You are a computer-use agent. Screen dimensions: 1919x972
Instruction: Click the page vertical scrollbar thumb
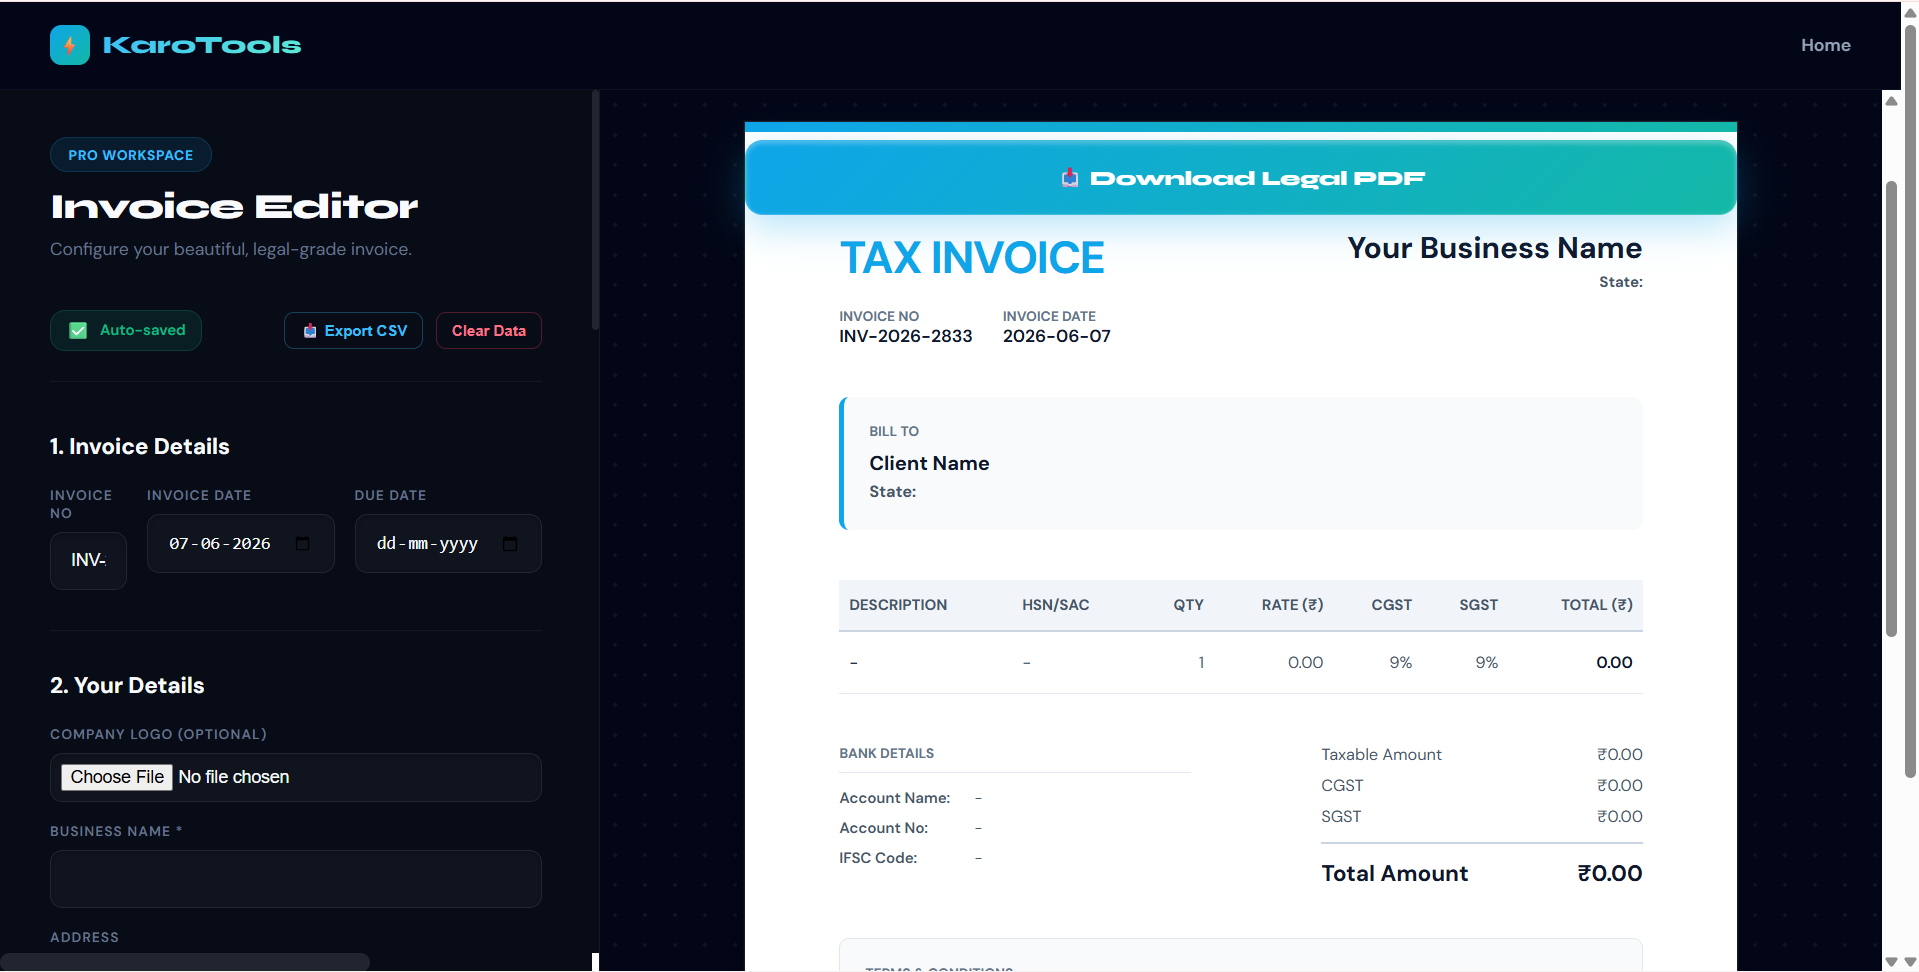[x=1910, y=400]
